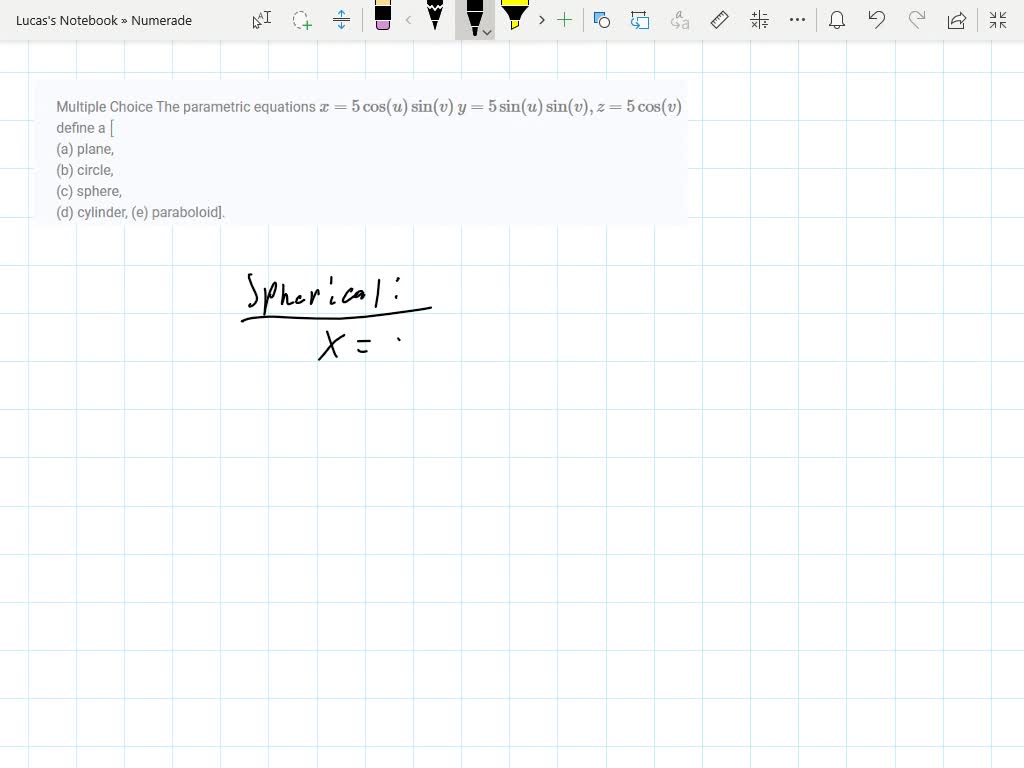
Task: Add a new pen with the plus icon
Action: (565, 20)
